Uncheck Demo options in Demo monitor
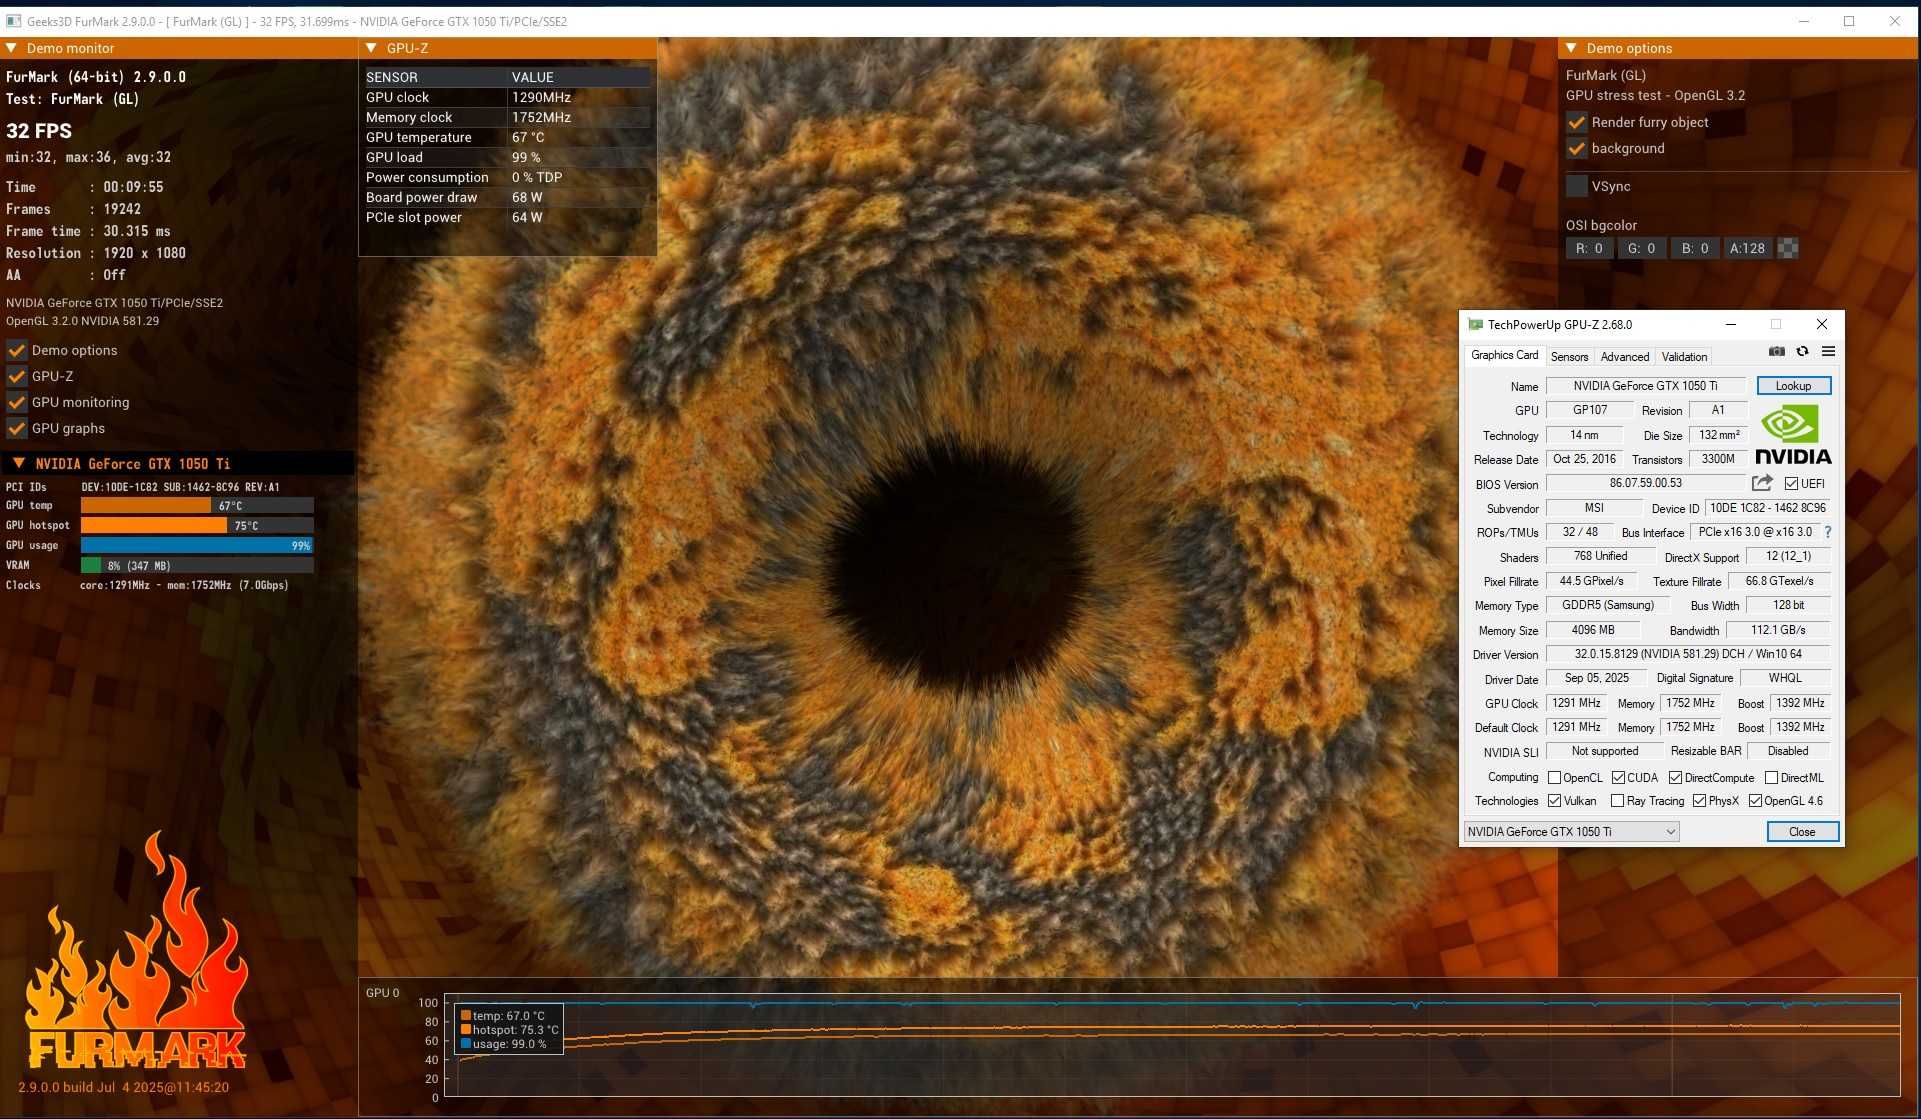This screenshot has height=1119, width=1921. pyautogui.click(x=17, y=350)
